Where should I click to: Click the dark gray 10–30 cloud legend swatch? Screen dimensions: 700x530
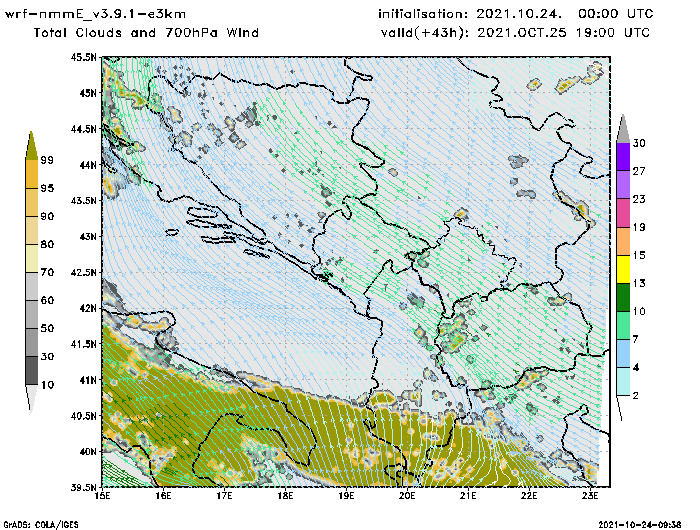(32, 371)
